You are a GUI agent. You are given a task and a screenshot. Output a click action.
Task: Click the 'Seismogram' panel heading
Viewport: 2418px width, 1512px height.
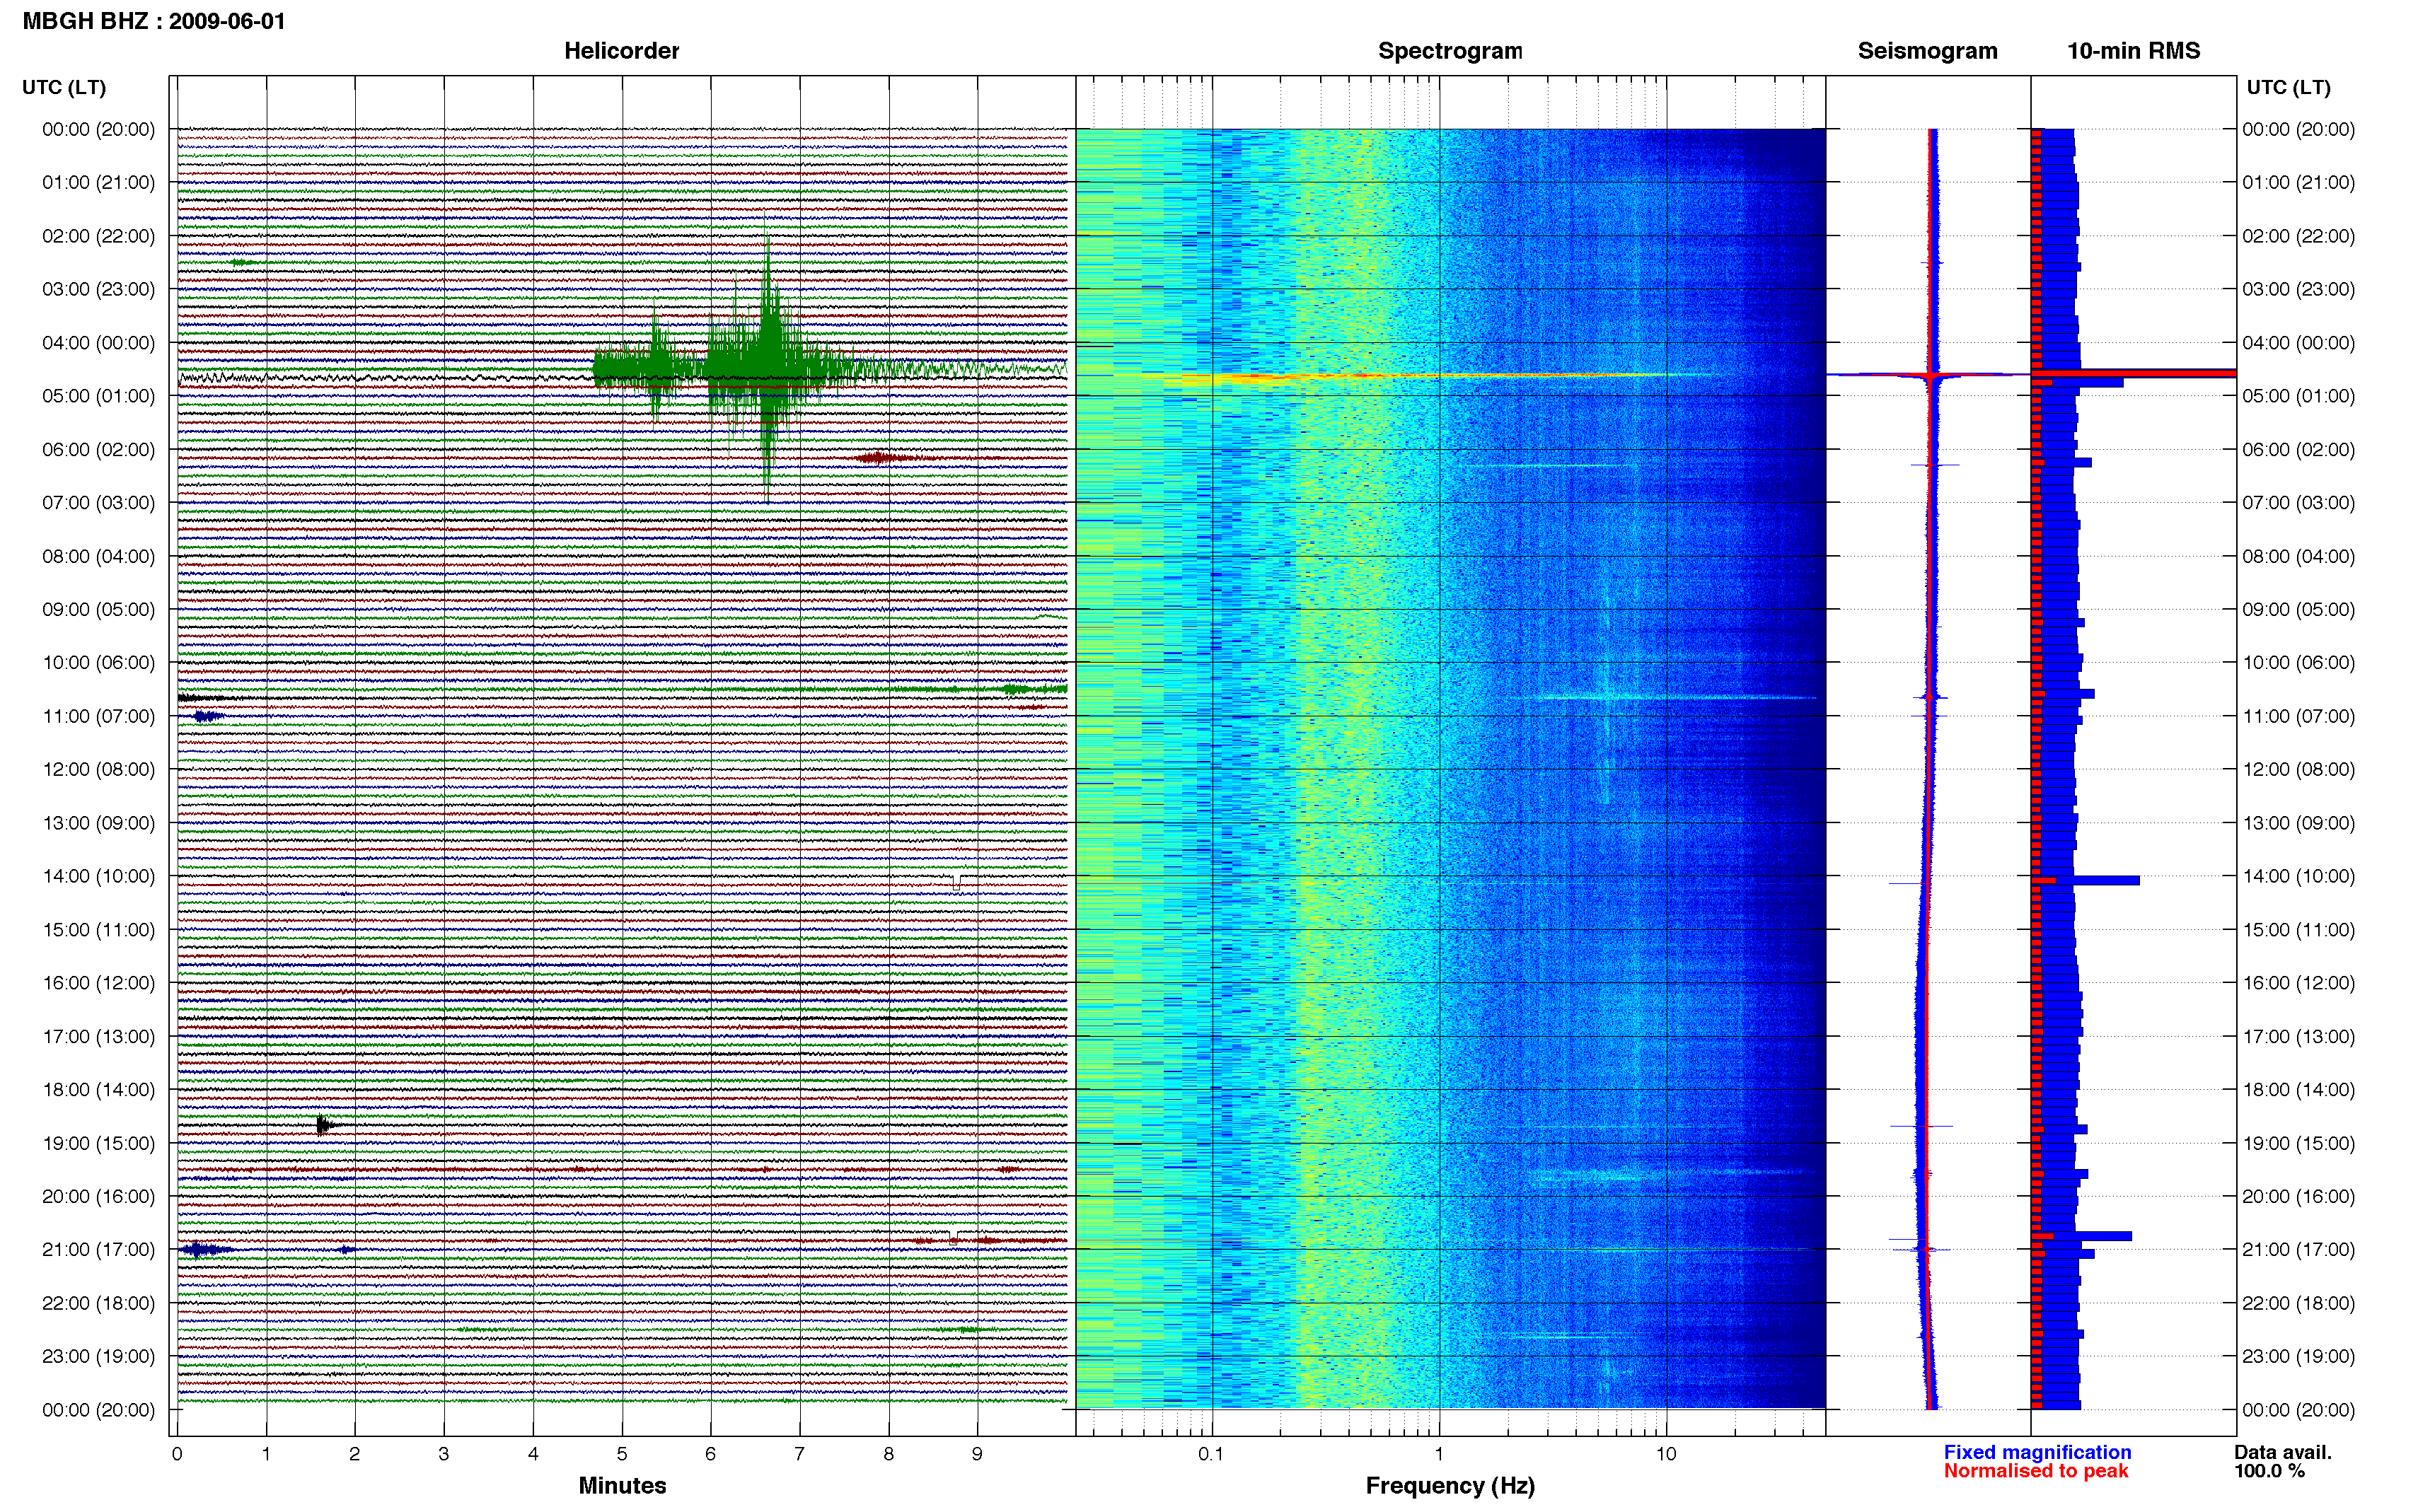[1927, 51]
